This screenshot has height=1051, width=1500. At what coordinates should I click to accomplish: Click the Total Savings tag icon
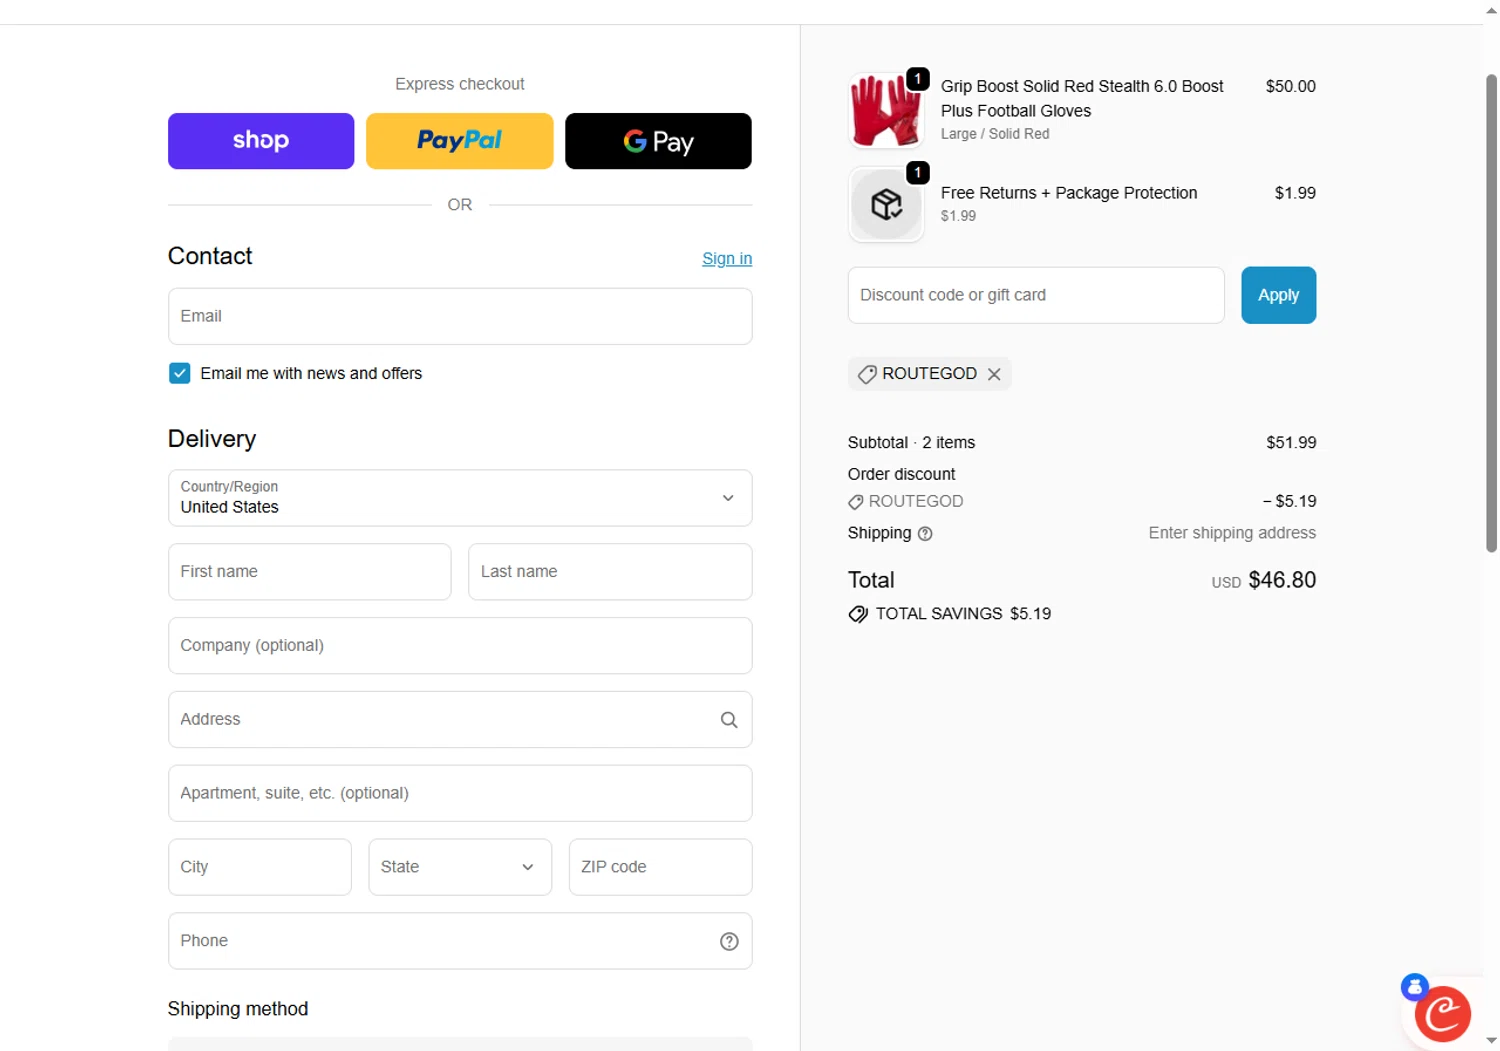point(858,614)
